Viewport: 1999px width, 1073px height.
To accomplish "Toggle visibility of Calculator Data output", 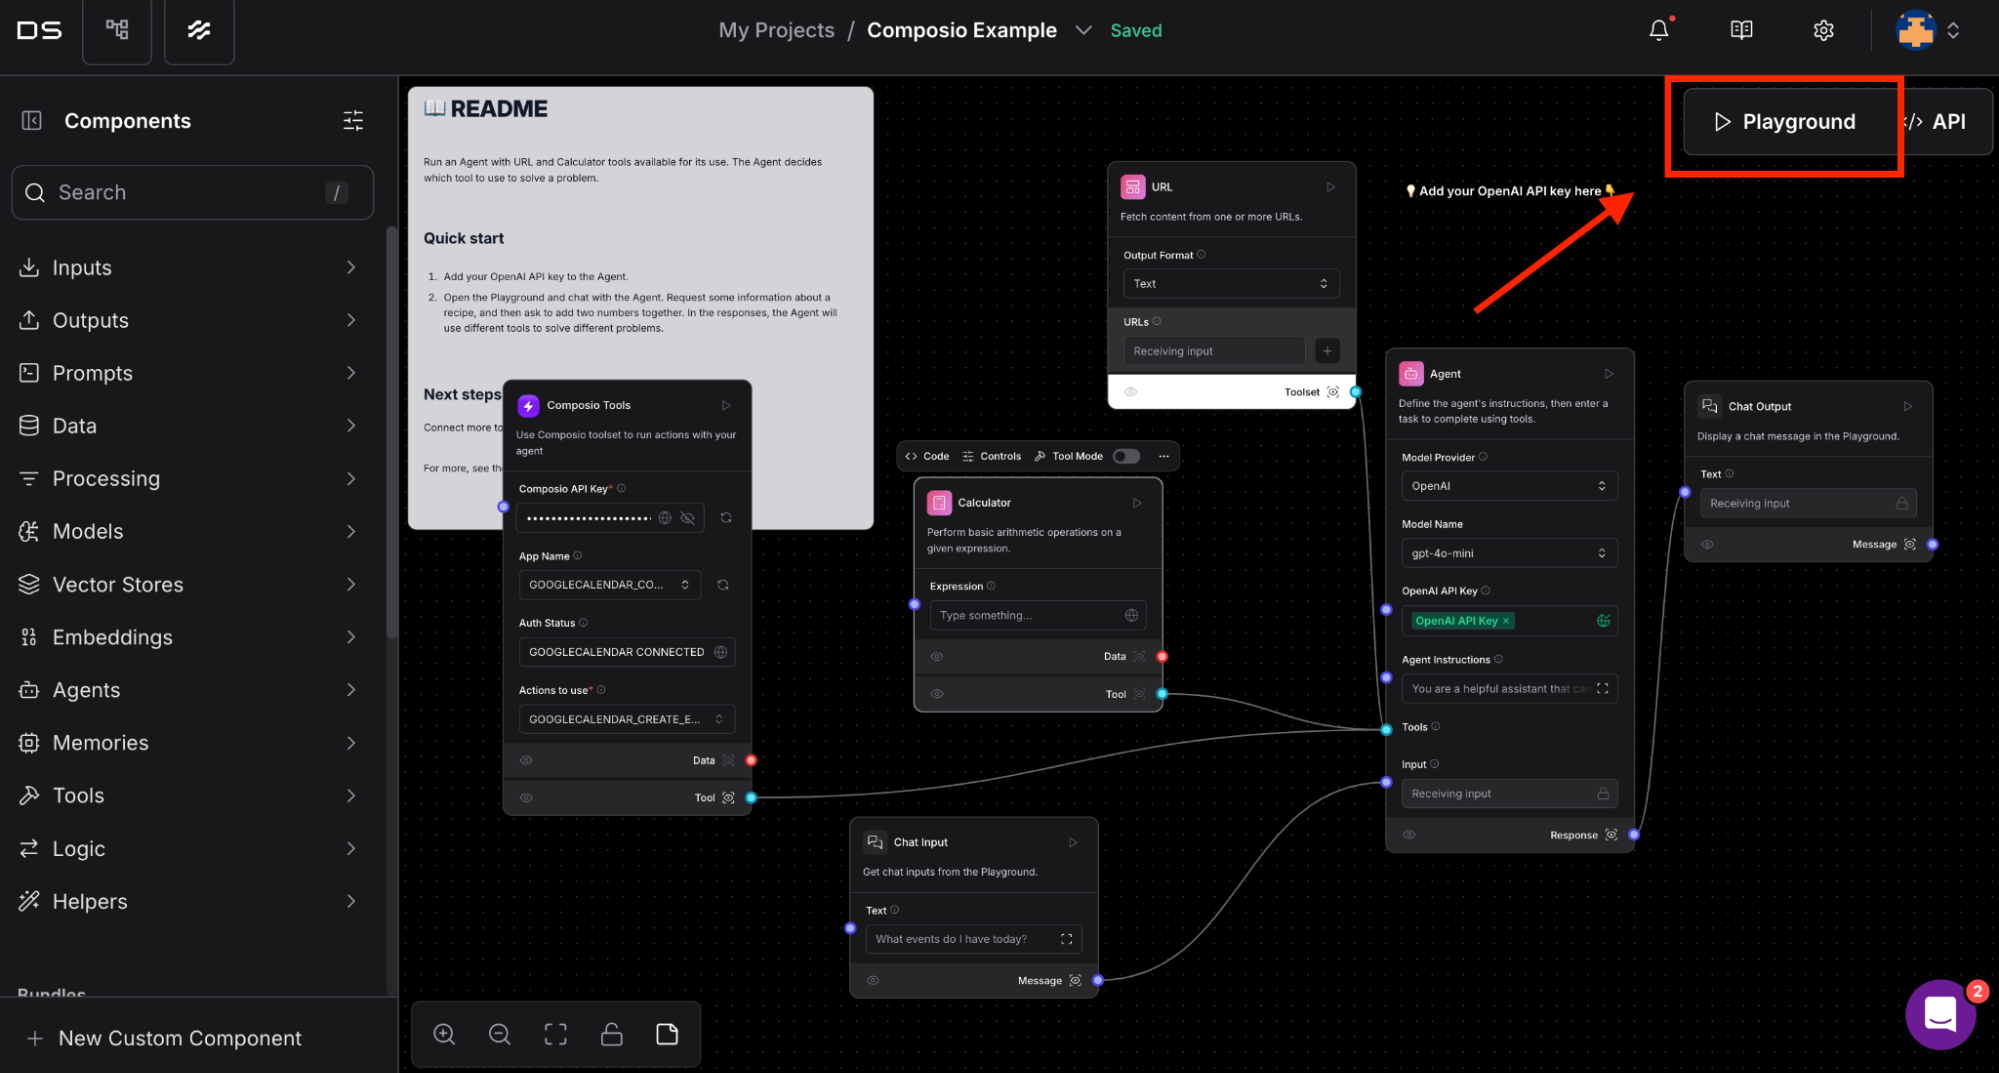I will pyautogui.click(x=937, y=657).
